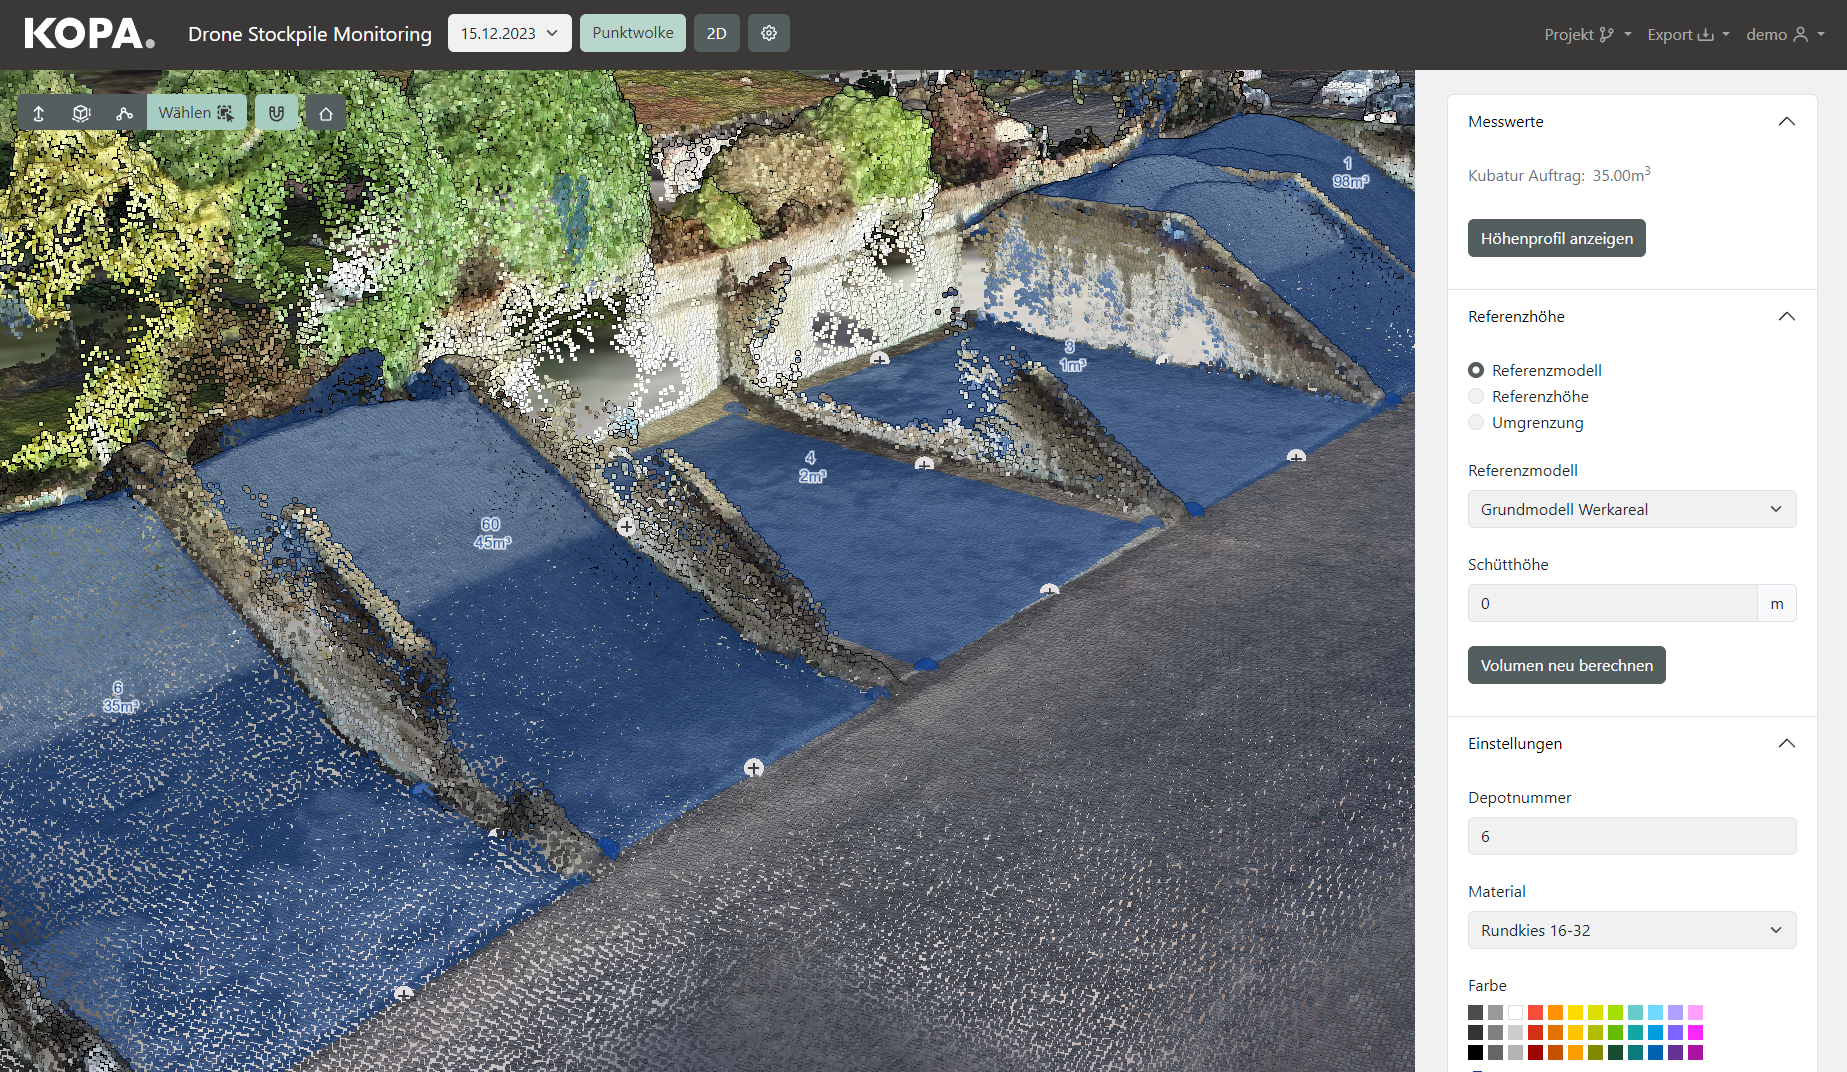The width and height of the screenshot is (1847, 1072).
Task: Click the Drone Stockpile Monitoring title
Action: [x=310, y=34]
